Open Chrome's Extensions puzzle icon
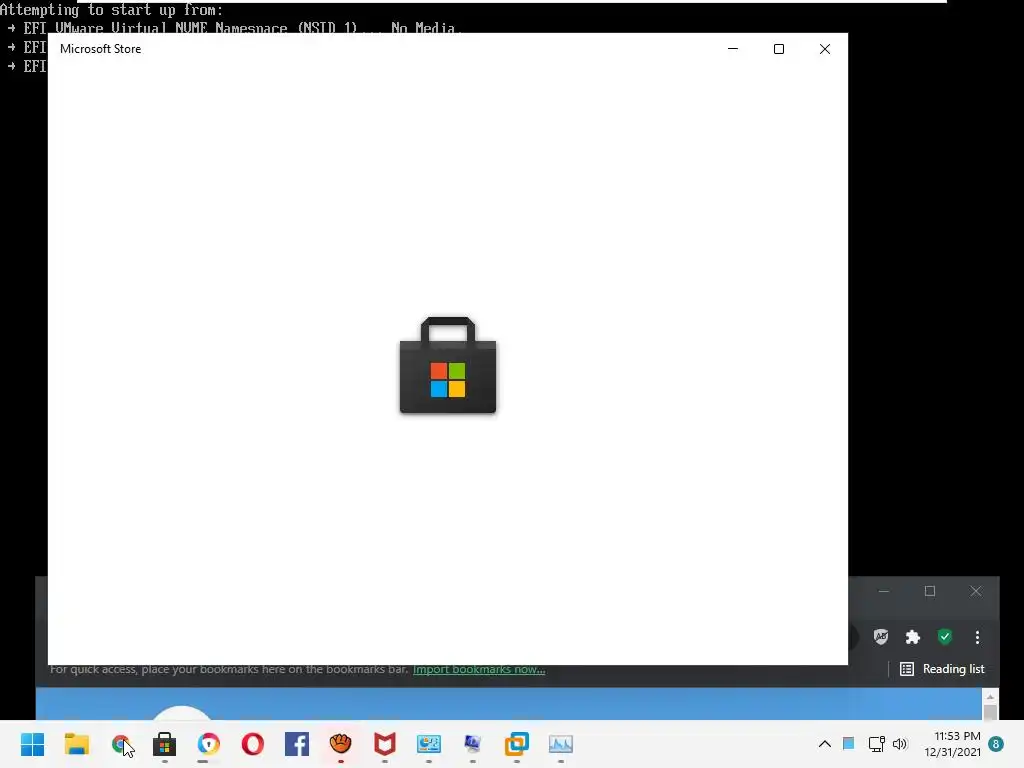Image resolution: width=1024 pixels, height=768 pixels. point(912,637)
